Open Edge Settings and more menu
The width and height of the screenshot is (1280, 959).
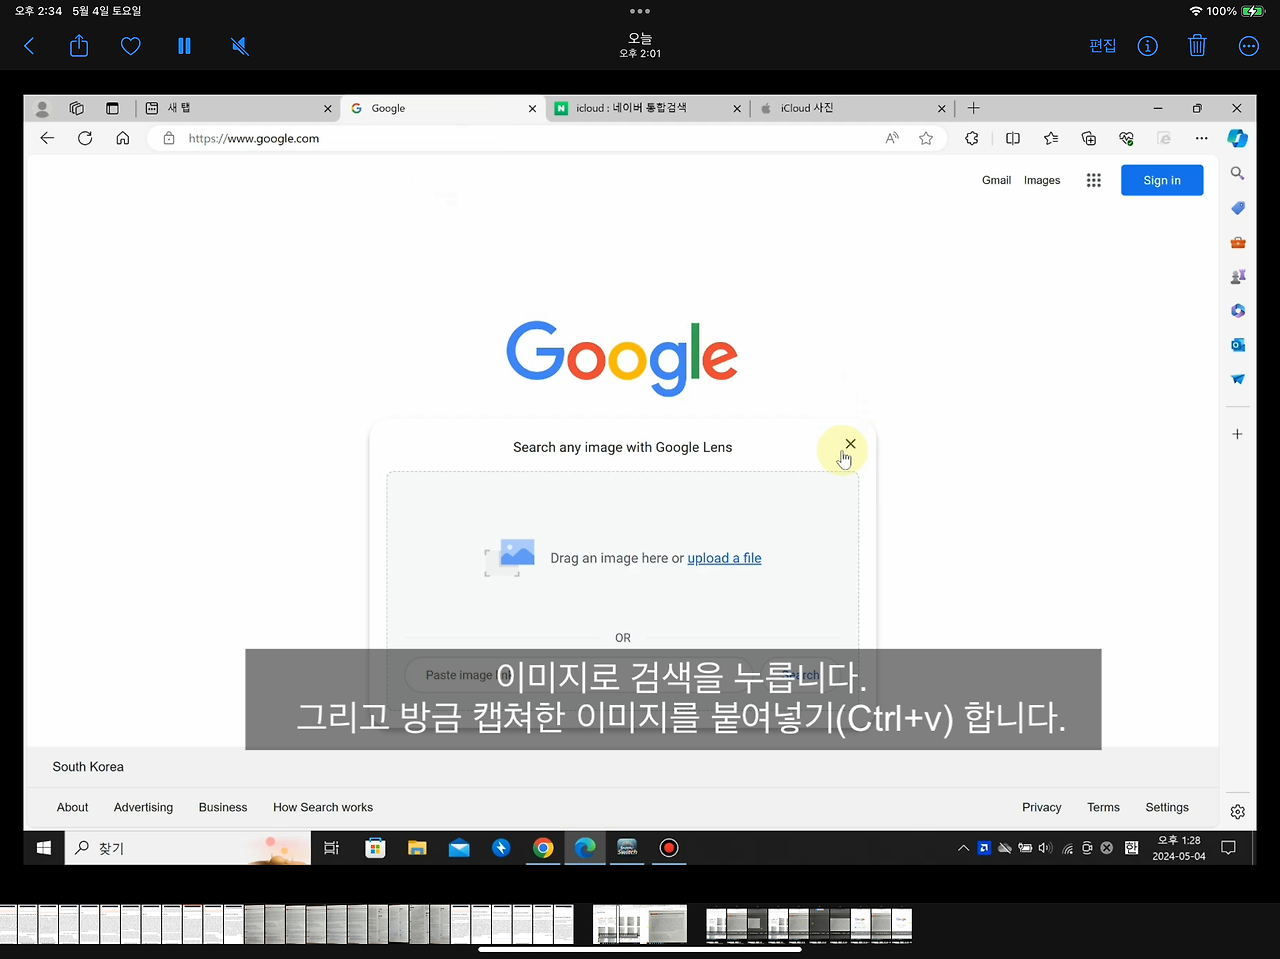pyautogui.click(x=1201, y=138)
